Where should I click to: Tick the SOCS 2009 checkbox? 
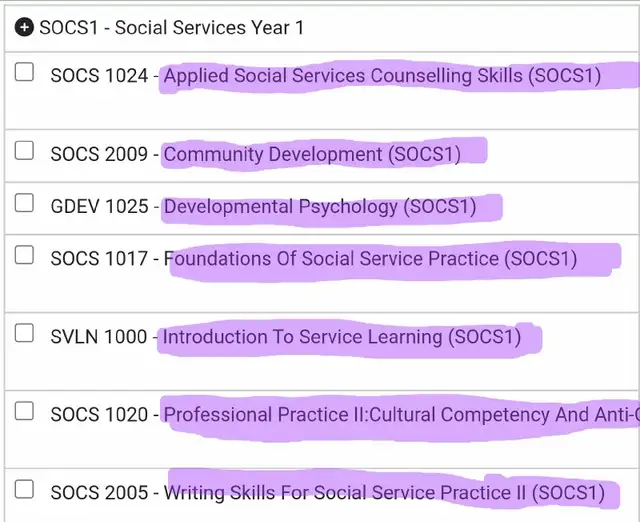[25, 151]
